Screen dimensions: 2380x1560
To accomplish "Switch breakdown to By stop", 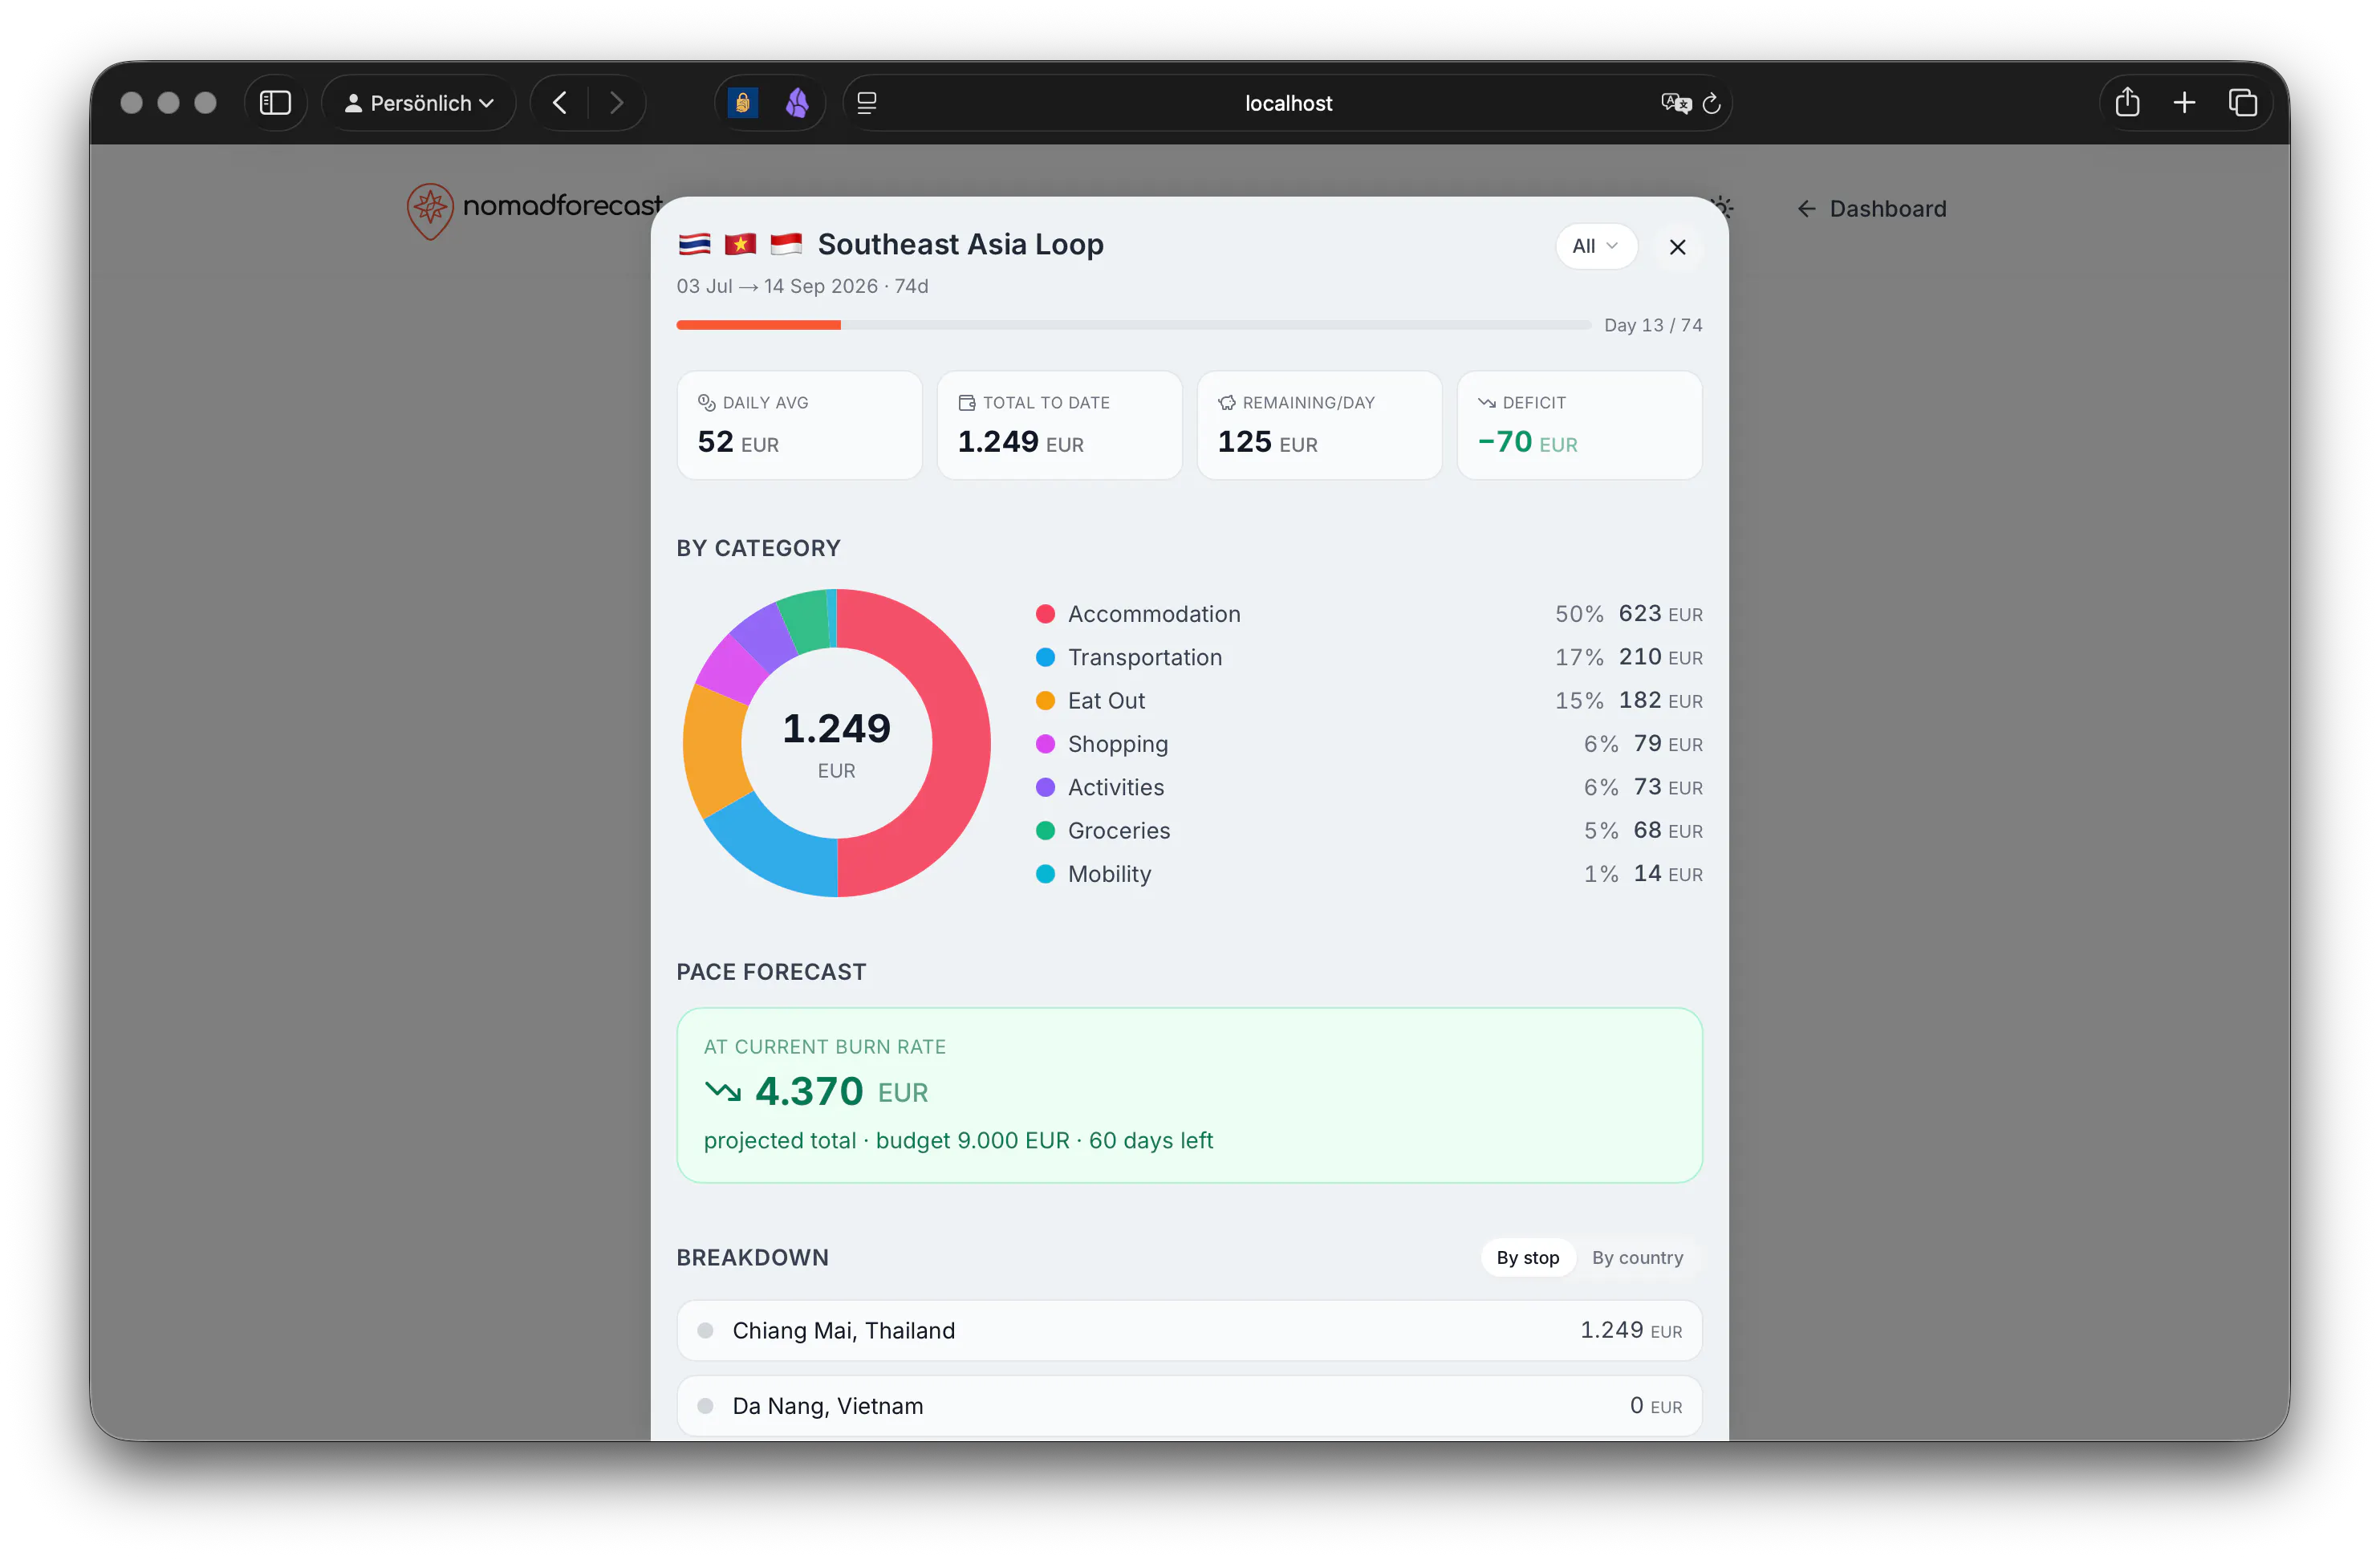I will click(1527, 1257).
